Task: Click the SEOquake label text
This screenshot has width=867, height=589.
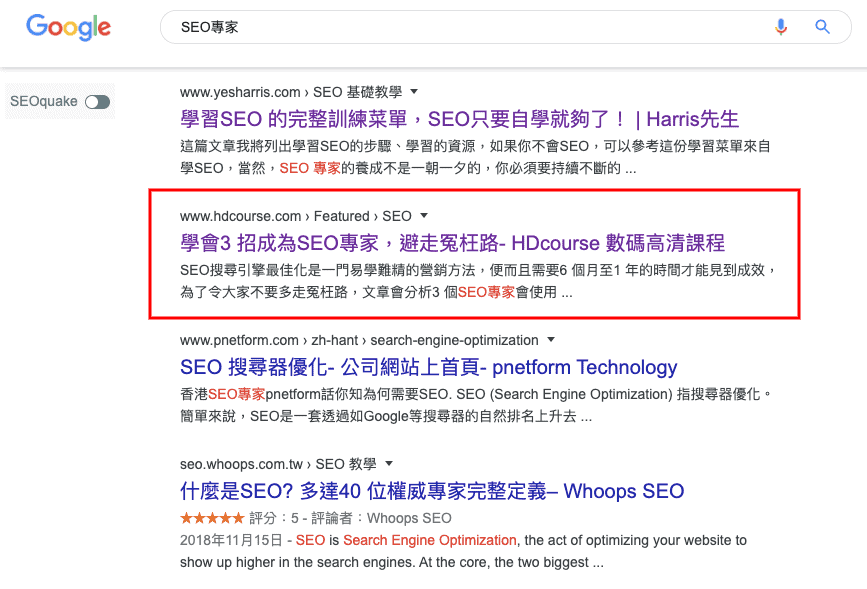Action: pos(44,102)
